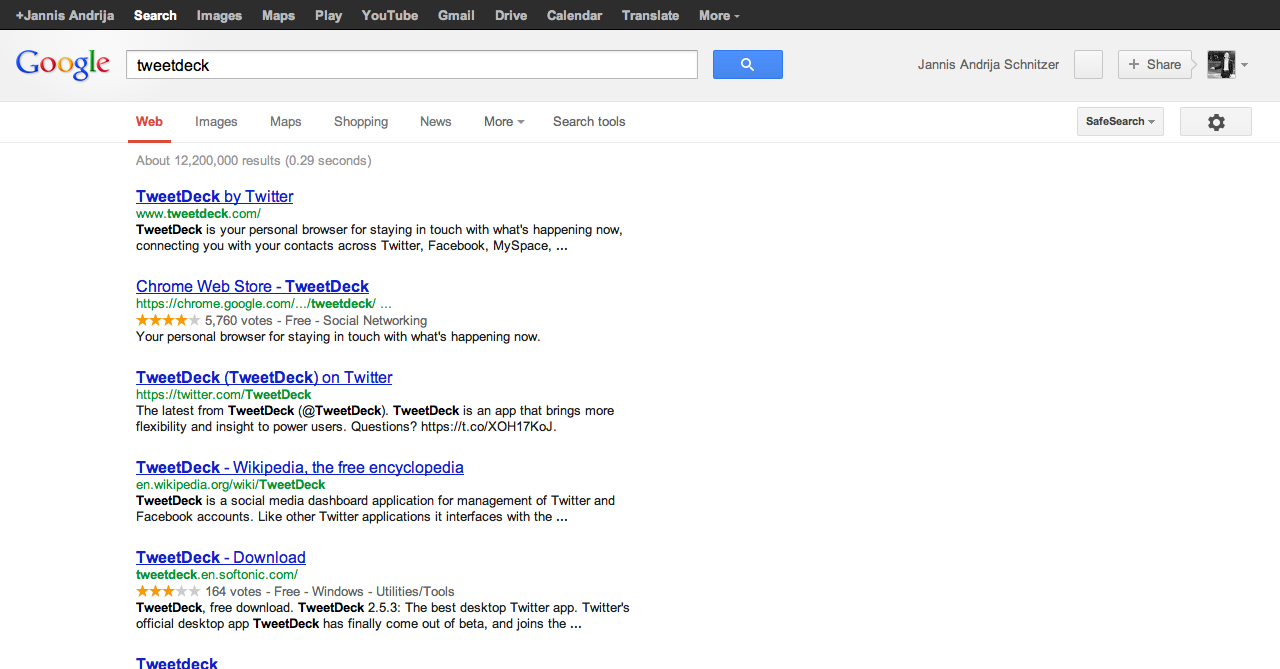Click the en.wikipedia.org/wiki/TweetDeck URL
The image size is (1280, 669).
[x=231, y=484]
